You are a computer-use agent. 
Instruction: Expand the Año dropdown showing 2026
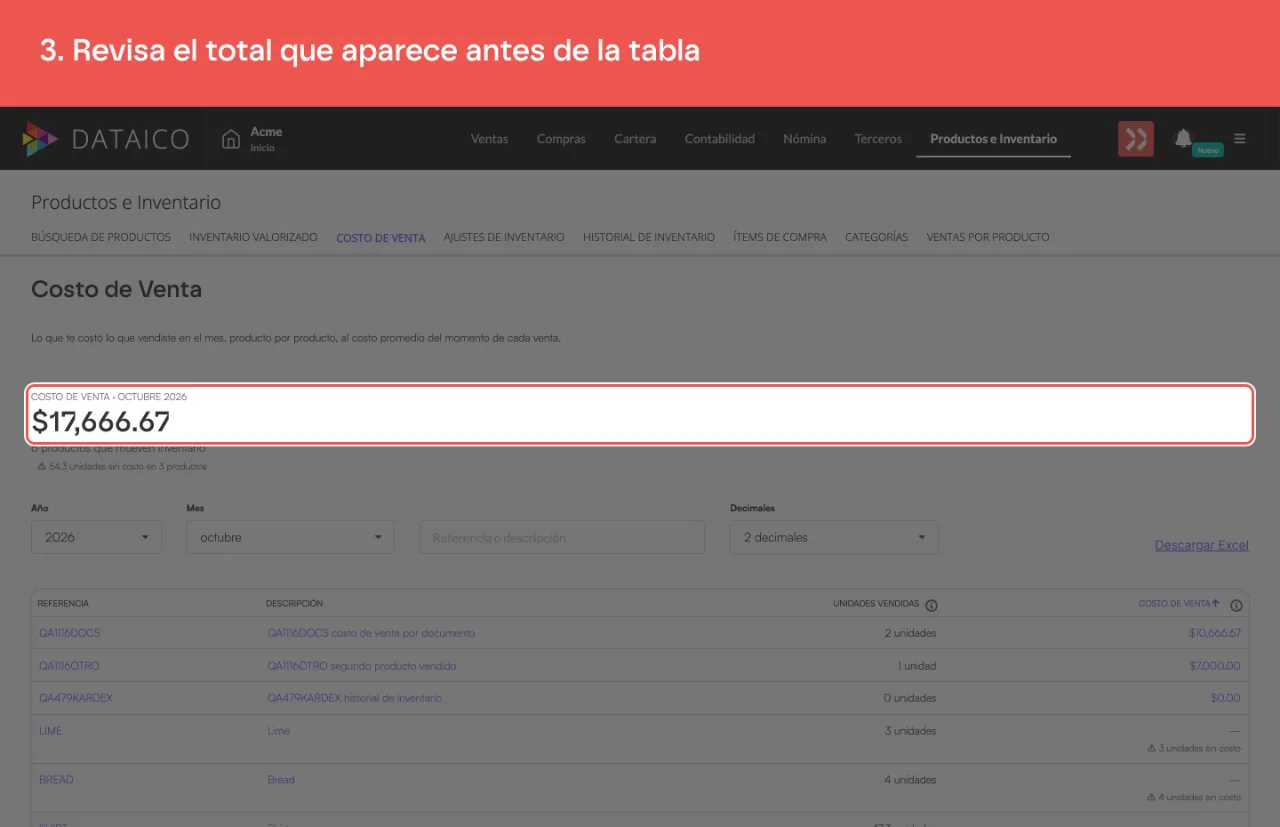[x=96, y=537]
